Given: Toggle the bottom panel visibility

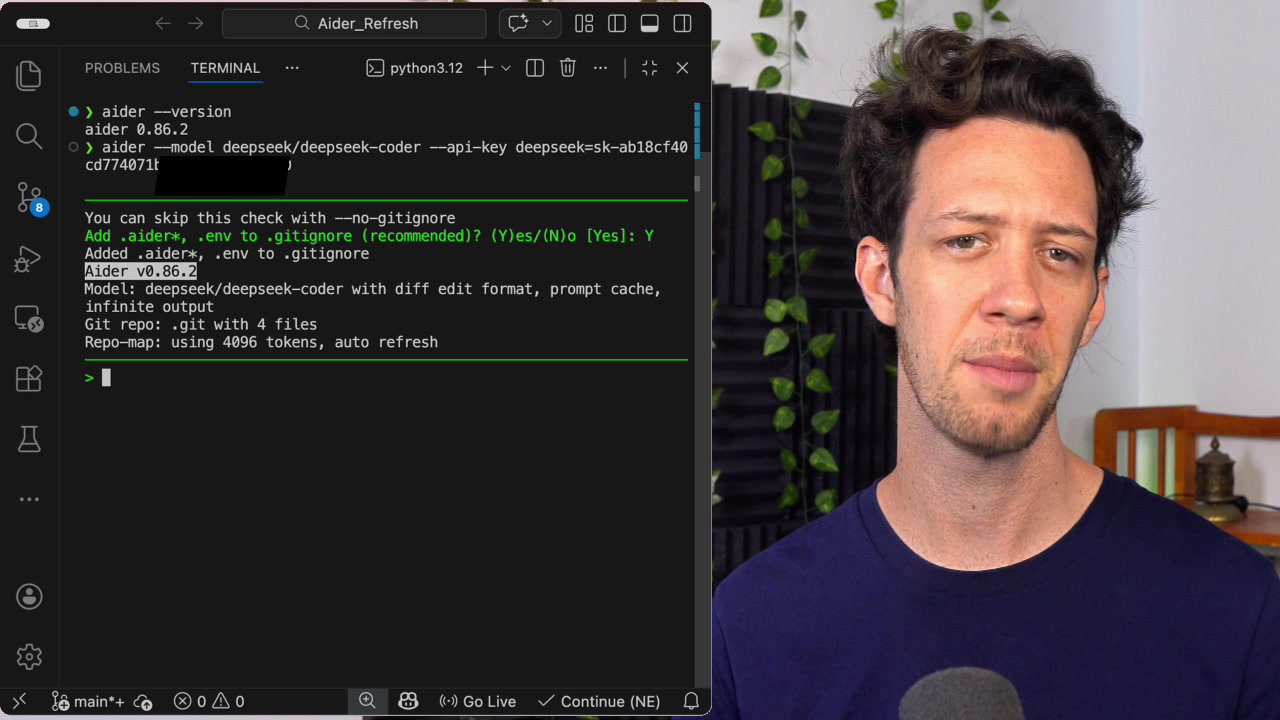Looking at the screenshot, I should 650,23.
